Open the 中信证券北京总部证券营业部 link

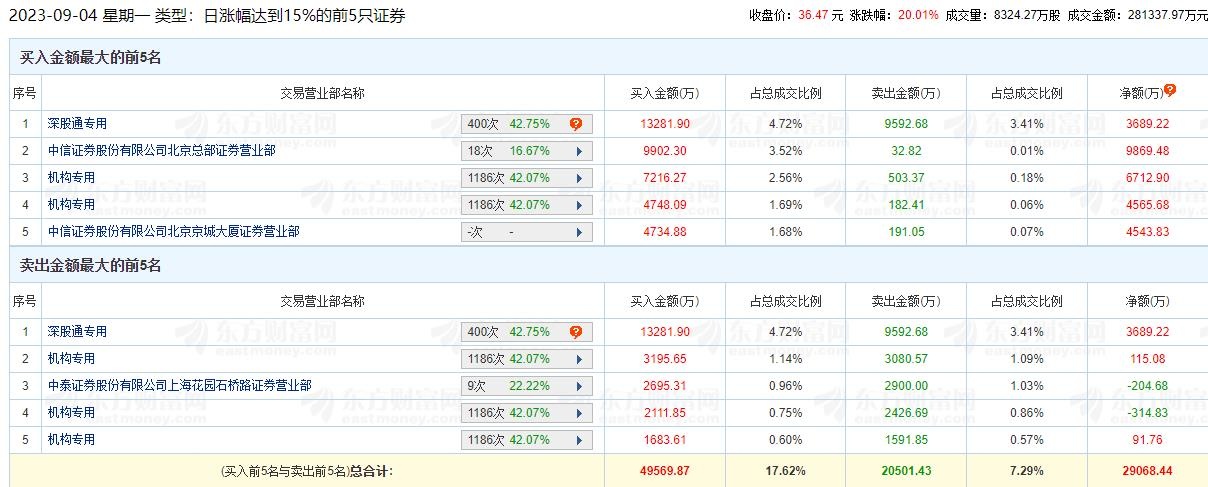(x=161, y=151)
